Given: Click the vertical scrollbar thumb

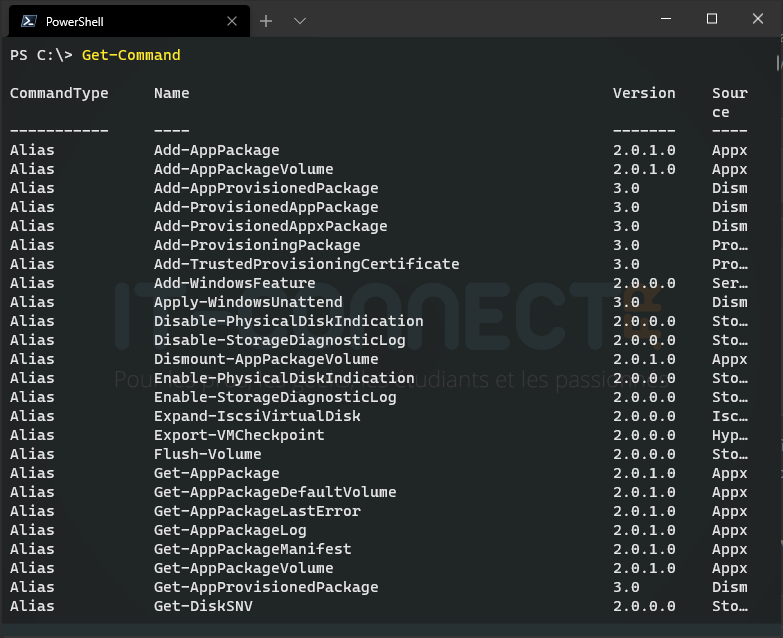Looking at the screenshot, I should pyautogui.click(x=779, y=62).
